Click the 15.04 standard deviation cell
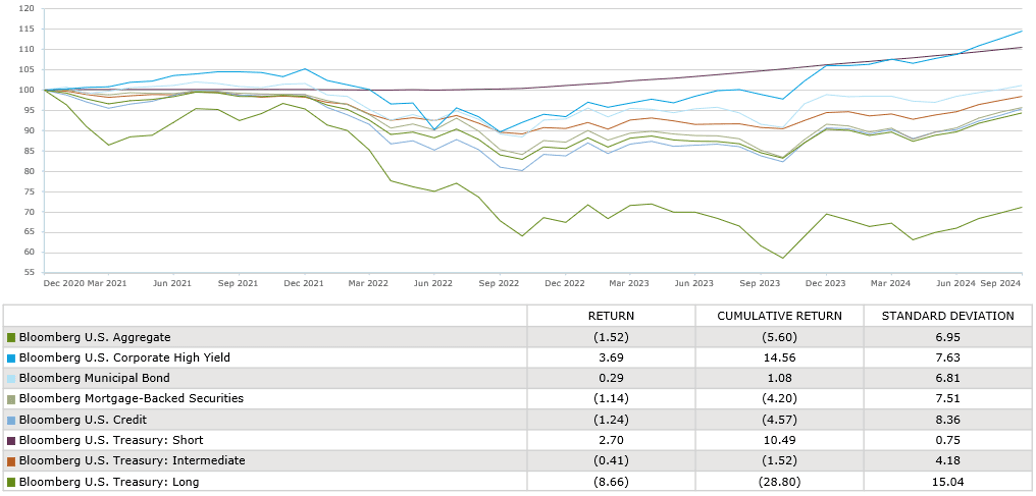 (x=947, y=482)
